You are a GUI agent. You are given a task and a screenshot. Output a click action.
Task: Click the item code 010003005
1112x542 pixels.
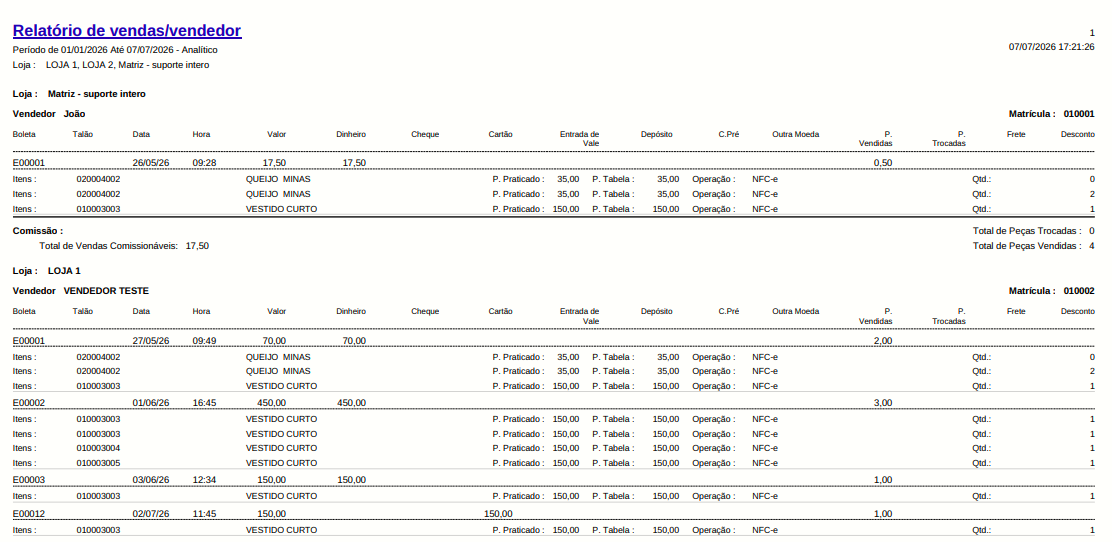(x=99, y=463)
